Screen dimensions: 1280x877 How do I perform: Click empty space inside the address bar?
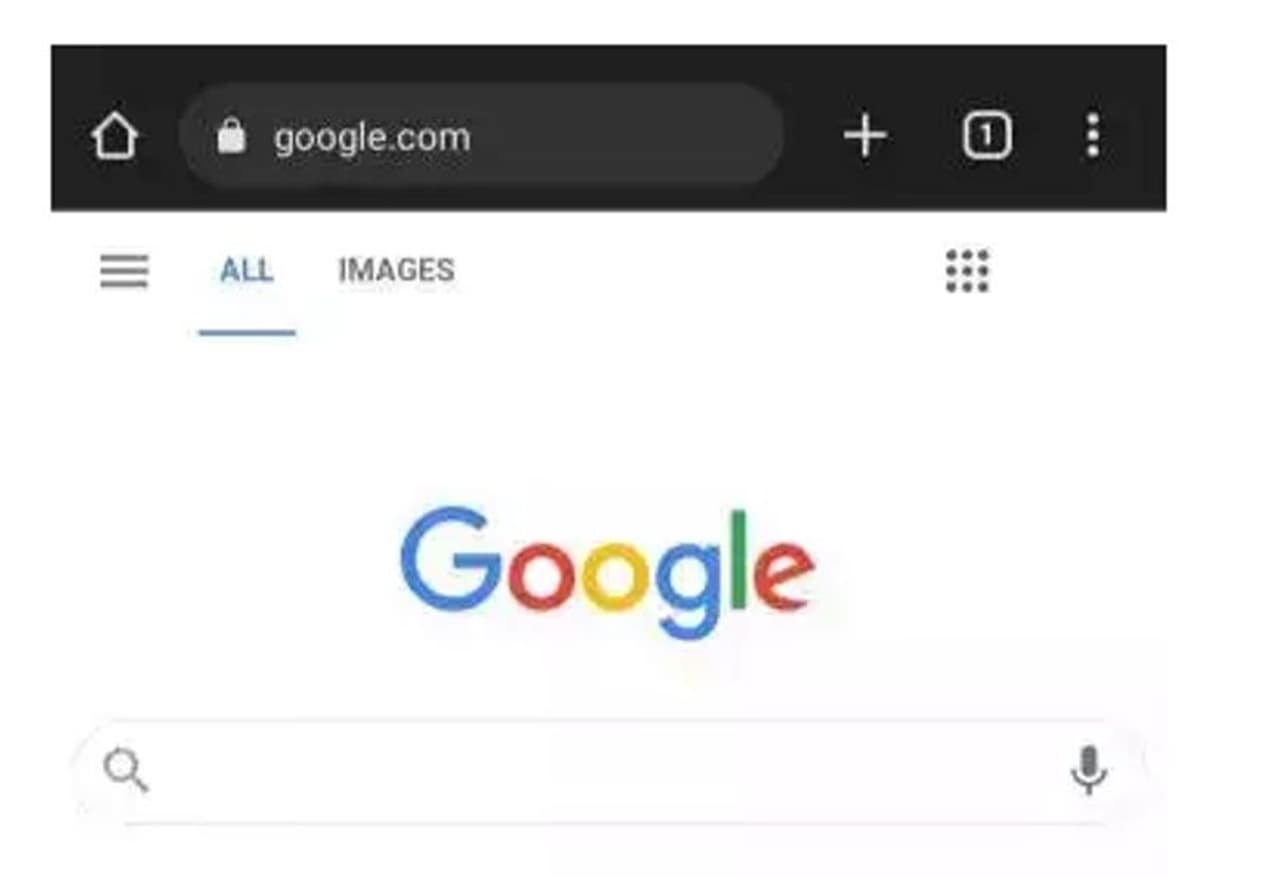coord(640,136)
